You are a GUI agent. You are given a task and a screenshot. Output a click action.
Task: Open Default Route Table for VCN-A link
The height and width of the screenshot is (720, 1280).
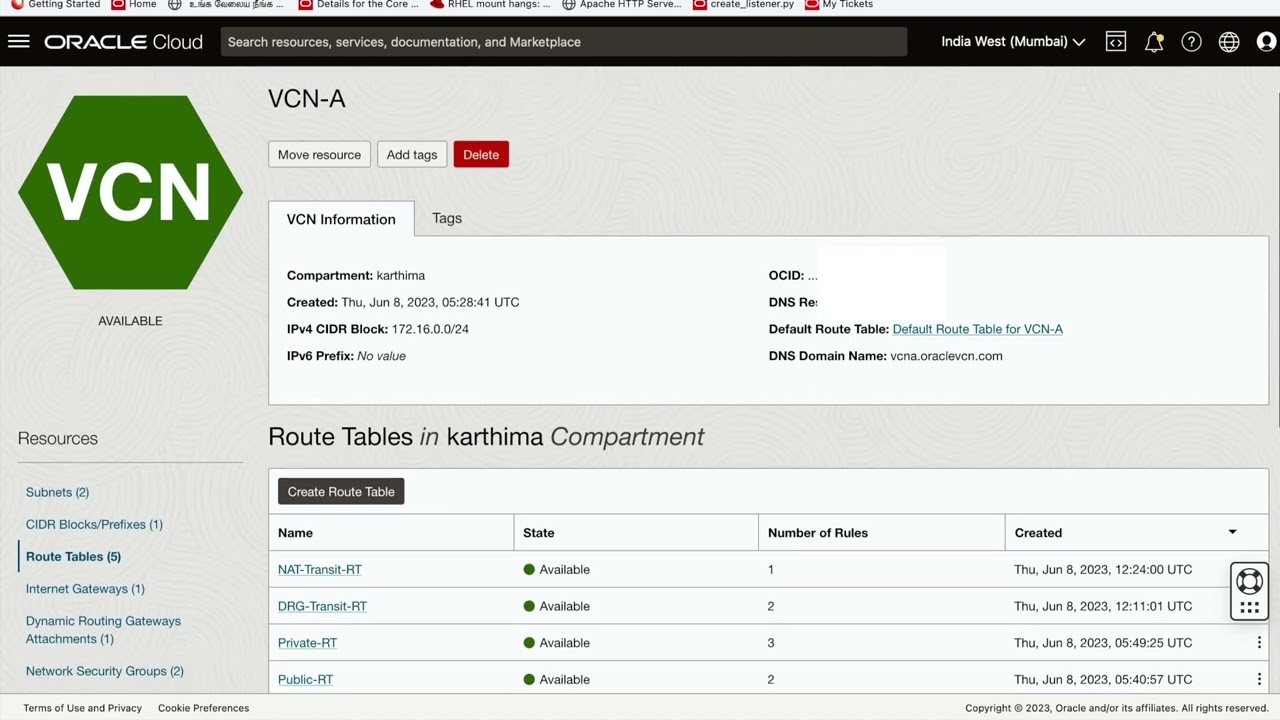(977, 329)
